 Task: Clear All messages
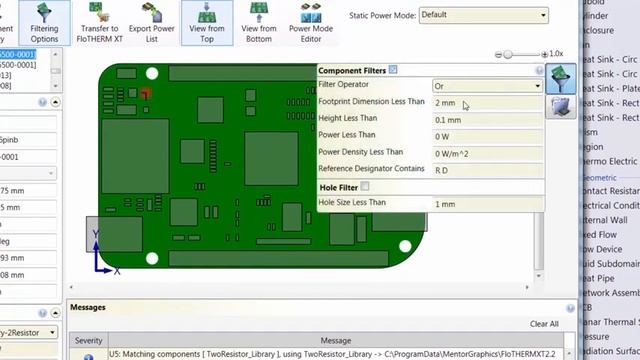(544, 324)
